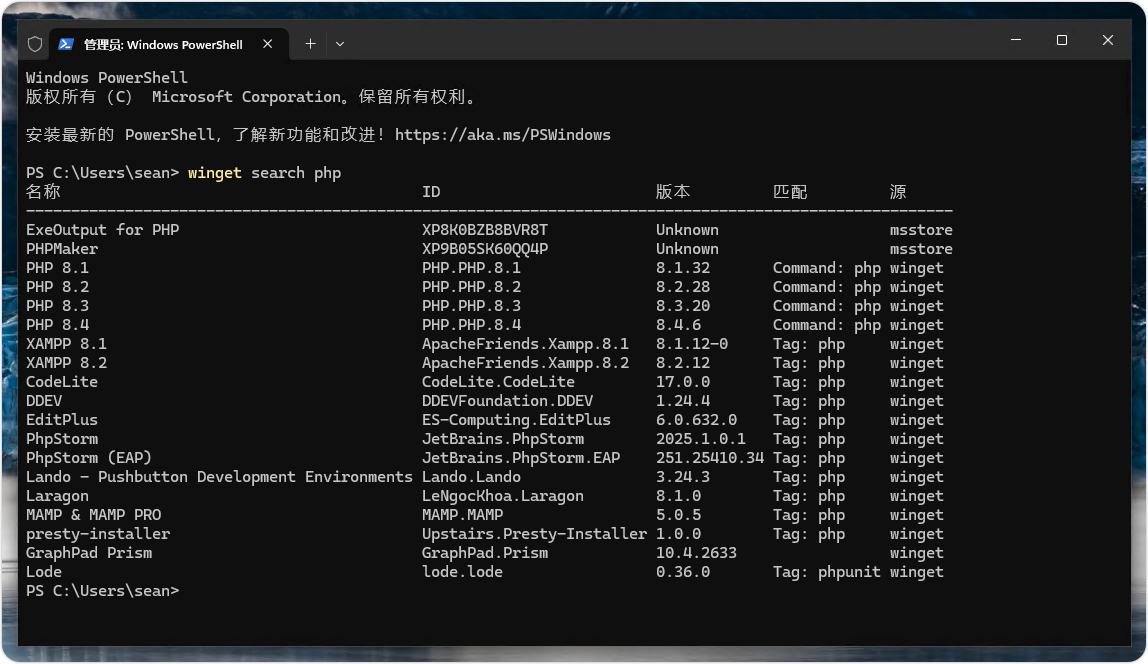The width and height of the screenshot is (1148, 664).
Task: Click the version '8.1.32'
Action: click(x=683, y=268)
